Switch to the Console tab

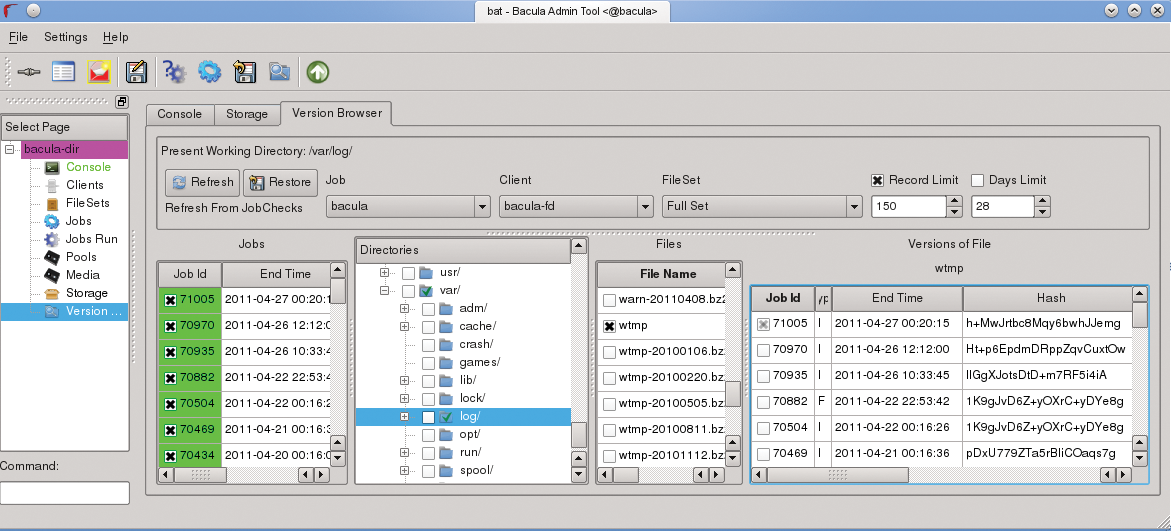click(x=179, y=114)
